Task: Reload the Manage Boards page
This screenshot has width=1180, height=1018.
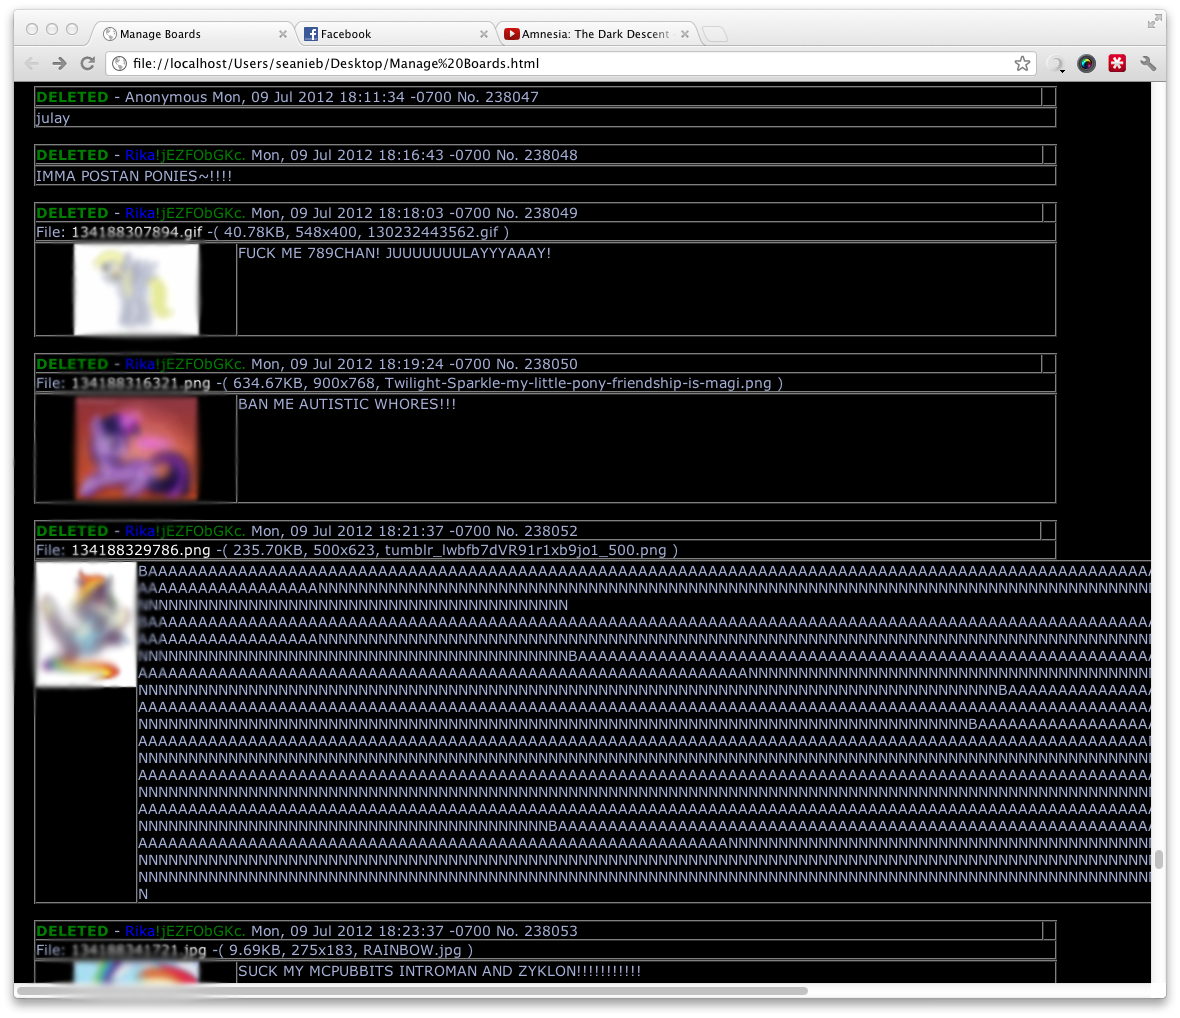Action: [87, 63]
